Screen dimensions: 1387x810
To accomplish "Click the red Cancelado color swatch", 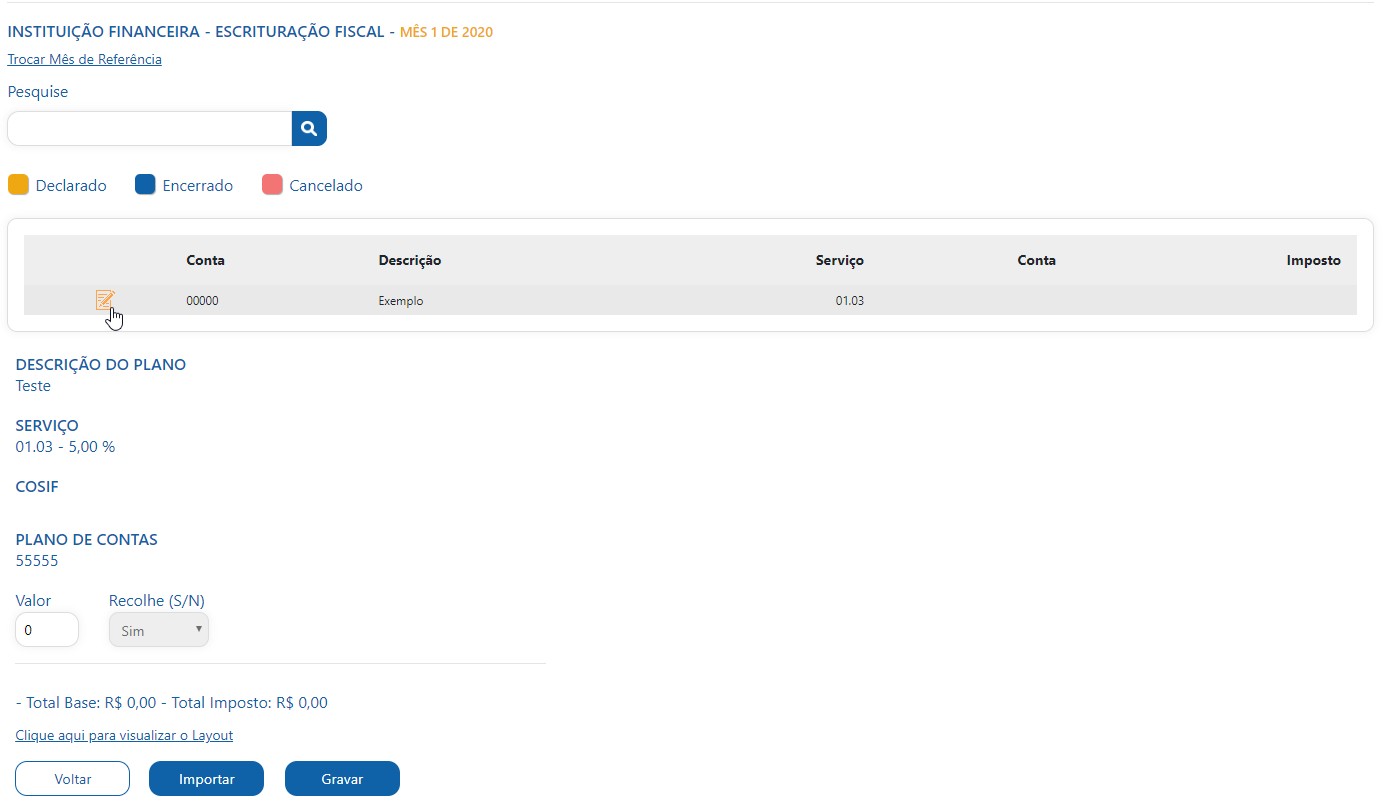I will click(272, 185).
